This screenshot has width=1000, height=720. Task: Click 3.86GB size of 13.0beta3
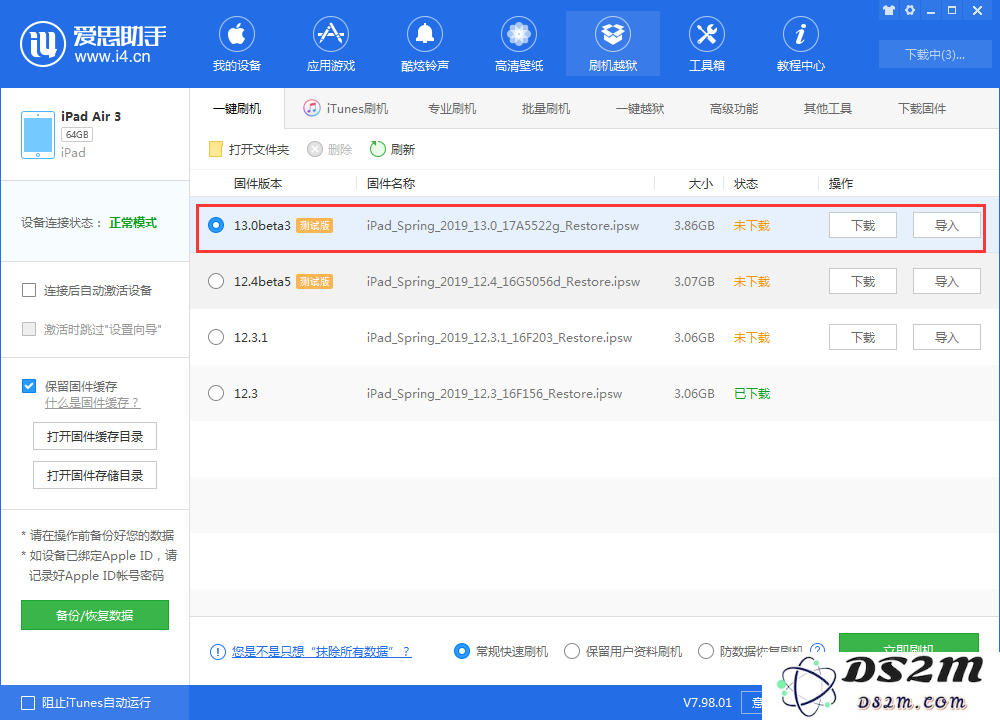coord(695,225)
